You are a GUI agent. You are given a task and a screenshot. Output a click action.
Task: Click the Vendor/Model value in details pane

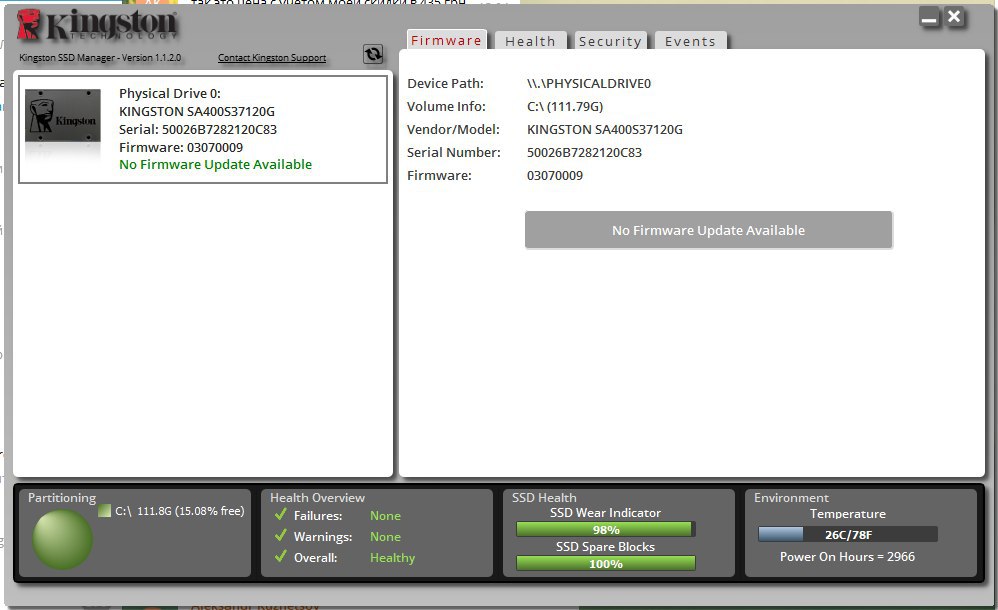(605, 129)
